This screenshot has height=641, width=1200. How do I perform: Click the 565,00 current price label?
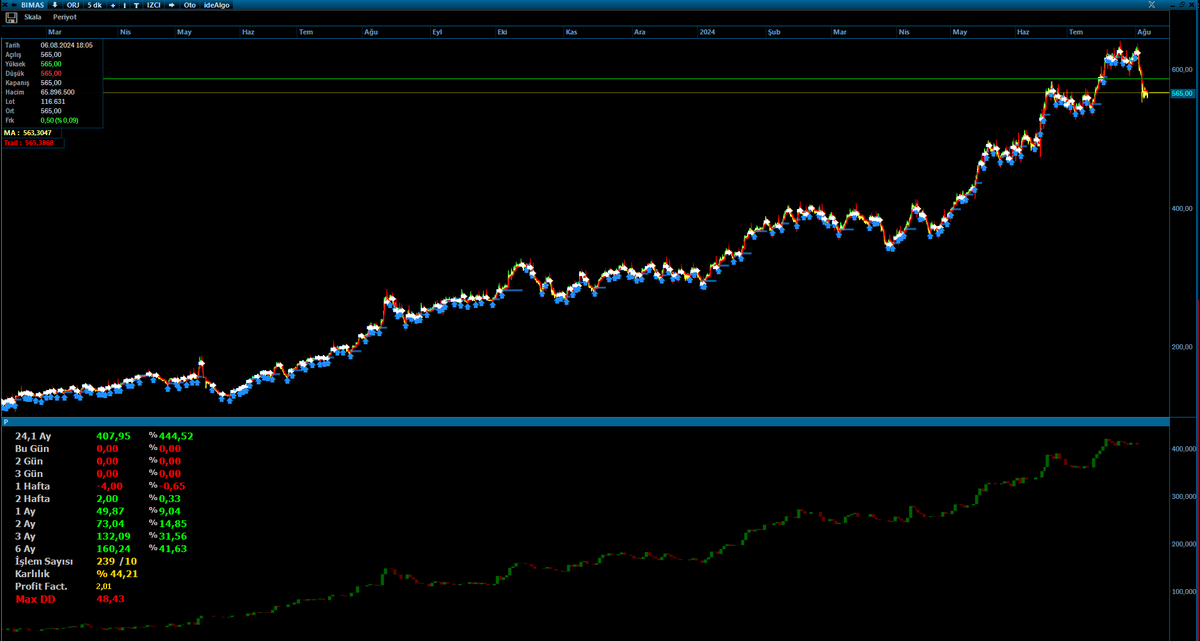pos(1182,93)
